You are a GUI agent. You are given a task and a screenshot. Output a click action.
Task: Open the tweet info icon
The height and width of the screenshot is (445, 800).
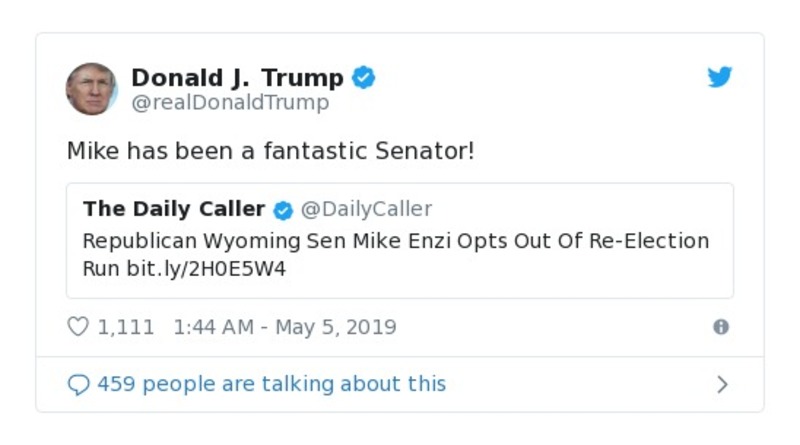coord(720,327)
